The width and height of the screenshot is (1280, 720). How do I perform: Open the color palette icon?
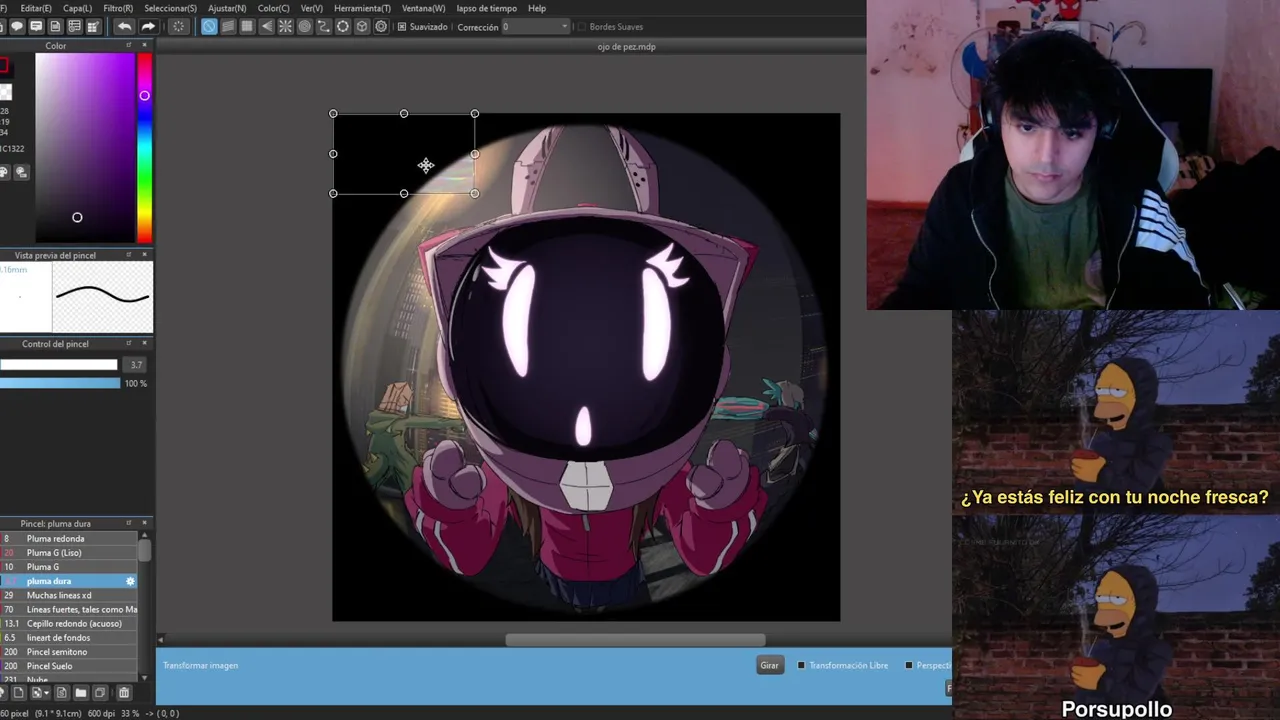point(4,172)
